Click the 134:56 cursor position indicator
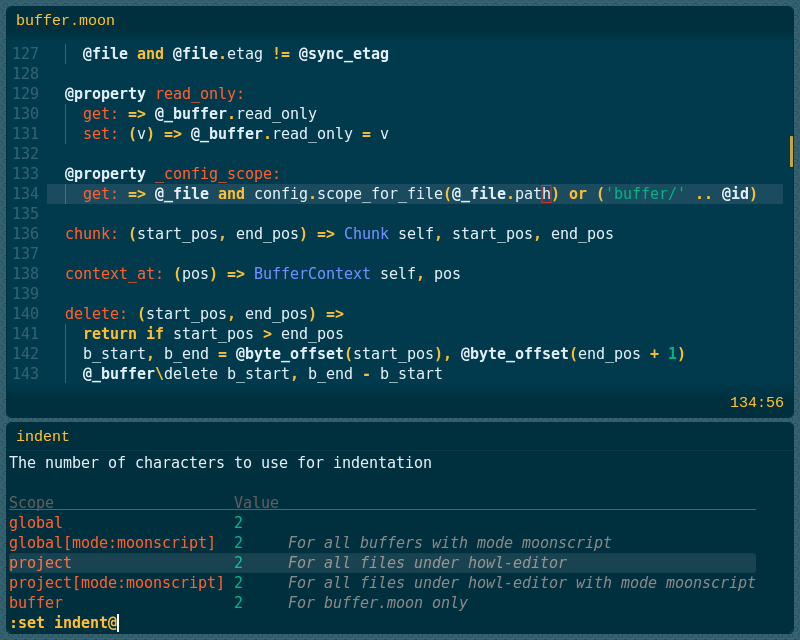 tap(756, 403)
